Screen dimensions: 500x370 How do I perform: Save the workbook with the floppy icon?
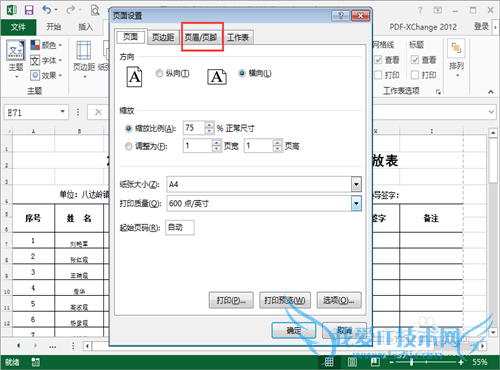29,10
